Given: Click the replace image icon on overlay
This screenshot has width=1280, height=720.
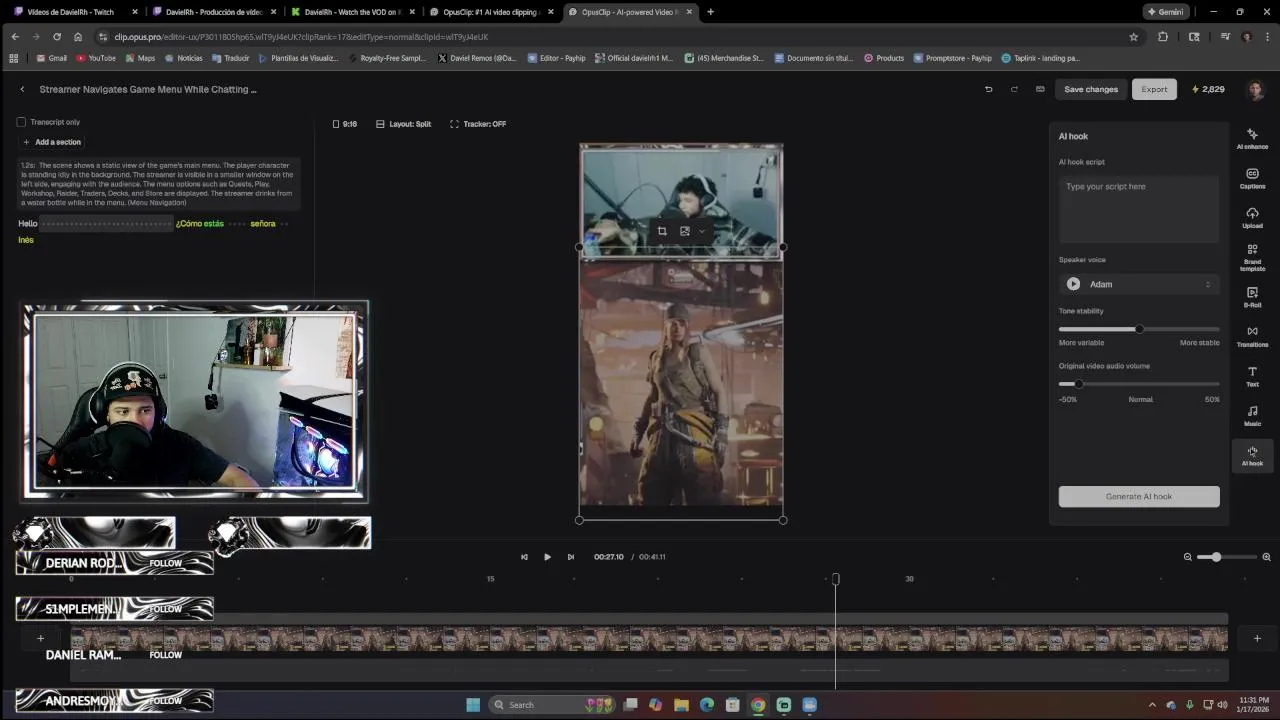Looking at the screenshot, I should [685, 231].
